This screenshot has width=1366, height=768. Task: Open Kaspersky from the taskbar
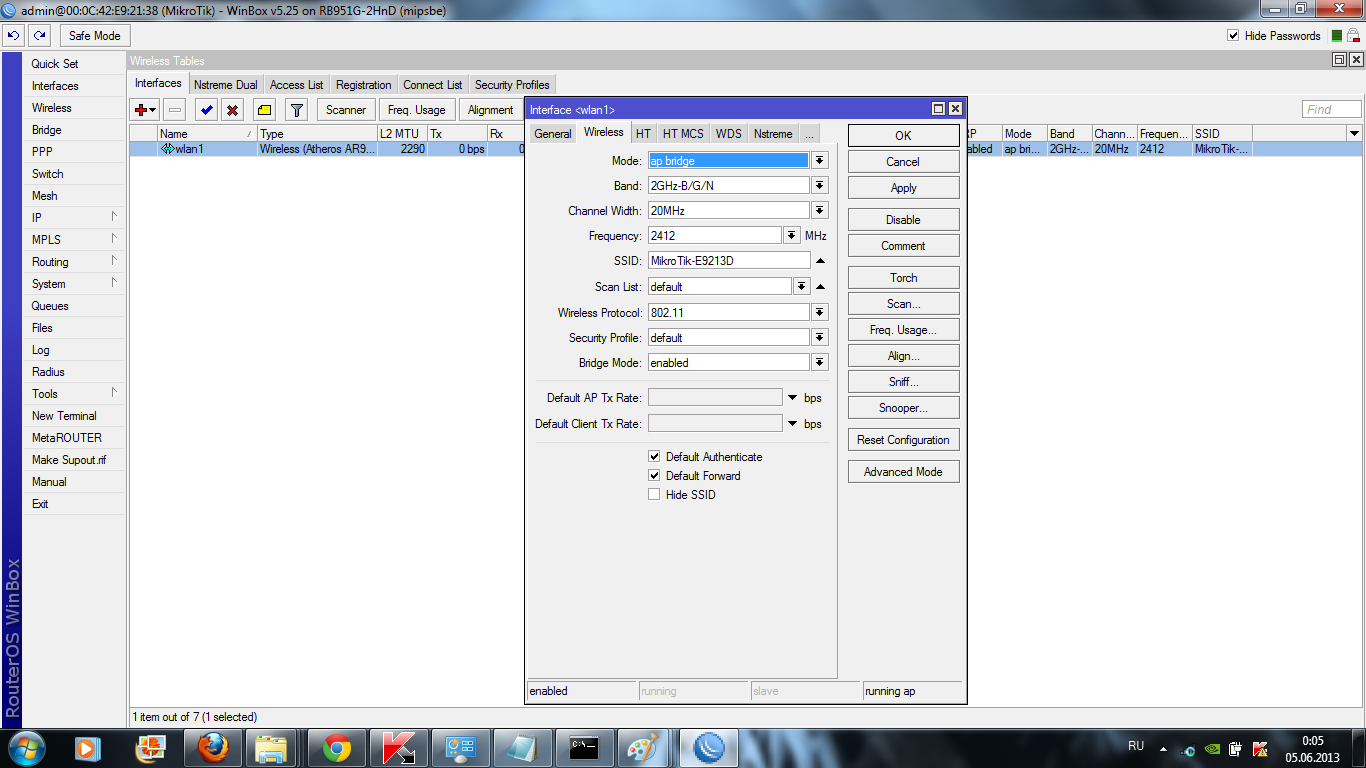point(398,748)
